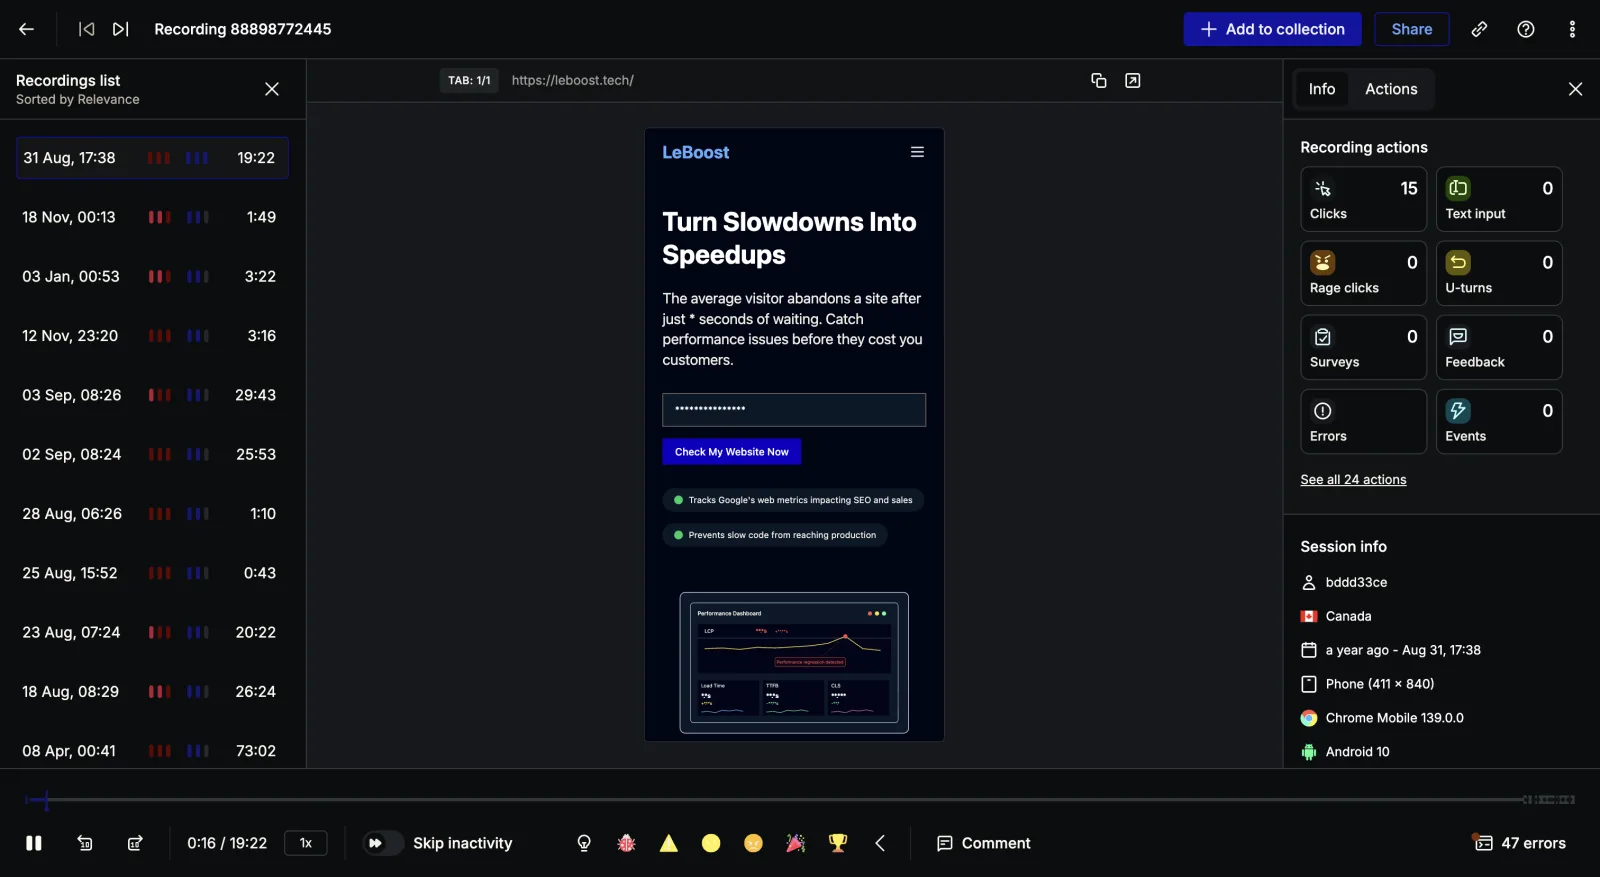Screen dimensions: 1600x877
Task: Select the Errors action card
Action: coord(1363,421)
